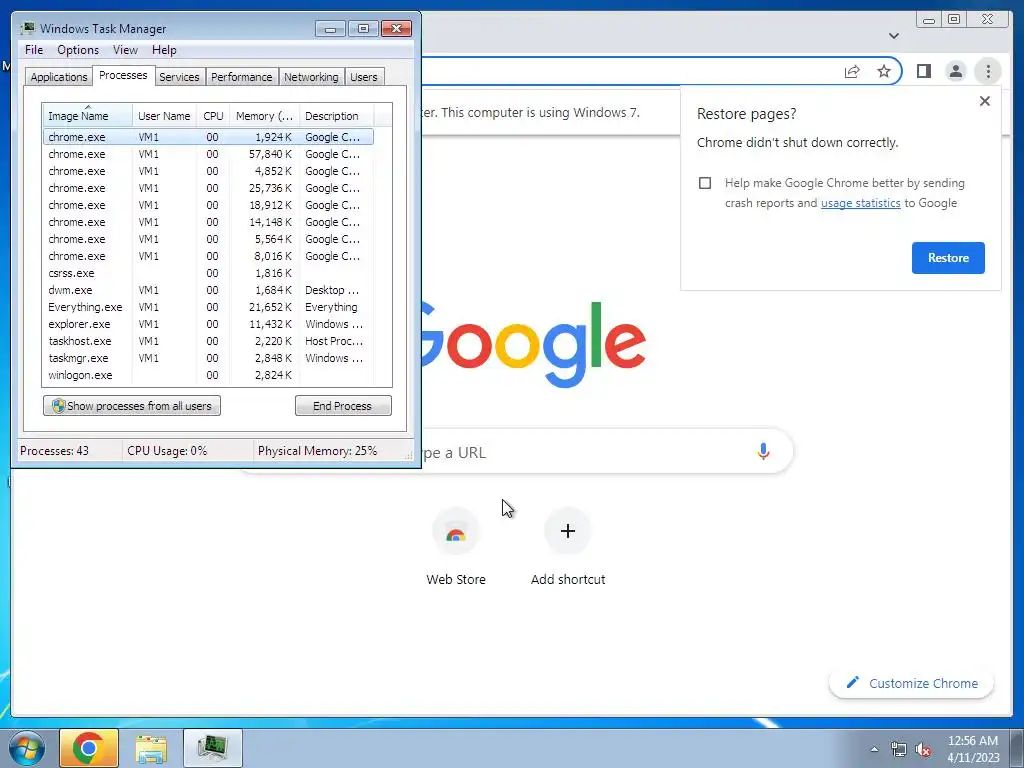Open the Chrome profile avatar icon
Image resolution: width=1024 pixels, height=768 pixels.
[955, 71]
